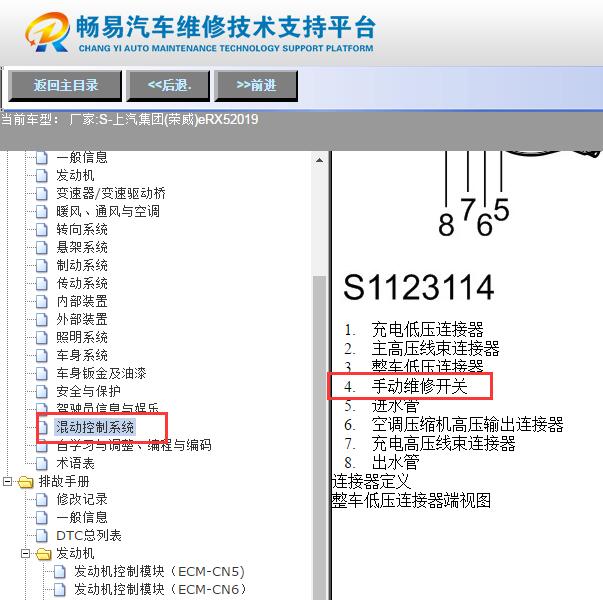Select 变速器/变速驱动桥 in tree
This screenshot has width=603, height=600.
point(111,193)
